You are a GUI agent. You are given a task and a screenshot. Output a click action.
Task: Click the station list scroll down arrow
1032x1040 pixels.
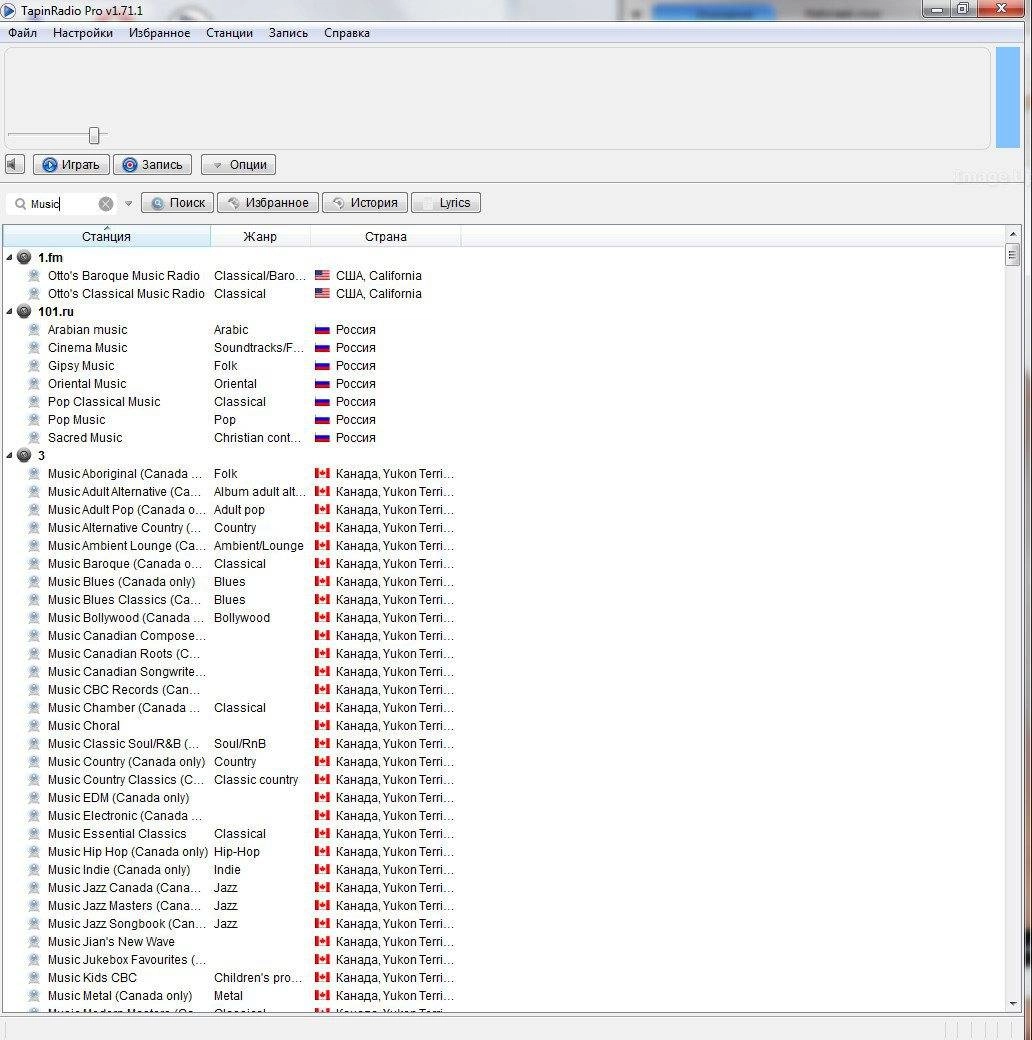coord(1013,1004)
